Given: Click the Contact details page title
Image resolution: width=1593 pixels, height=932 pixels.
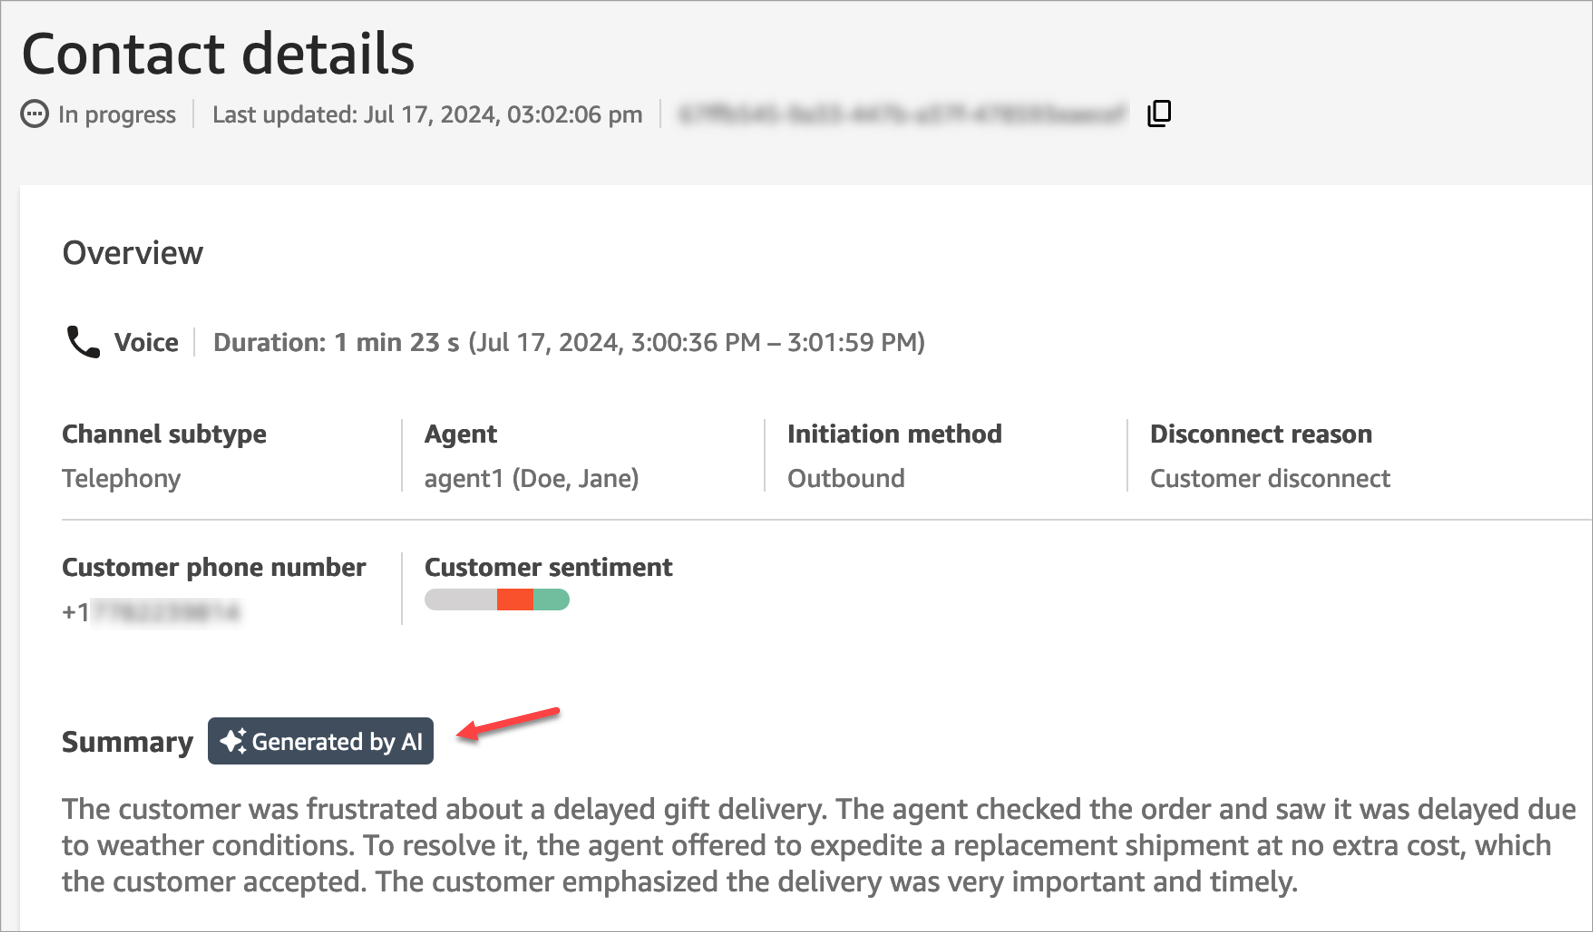Looking at the screenshot, I should tap(218, 53).
